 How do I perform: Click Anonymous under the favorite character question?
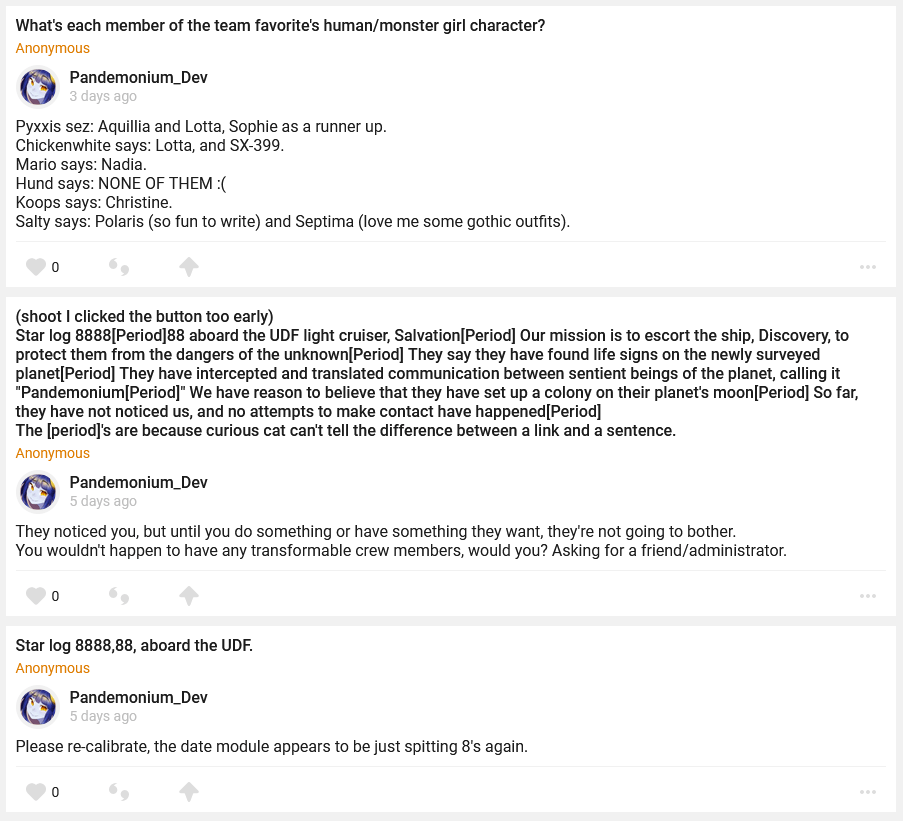click(52, 48)
